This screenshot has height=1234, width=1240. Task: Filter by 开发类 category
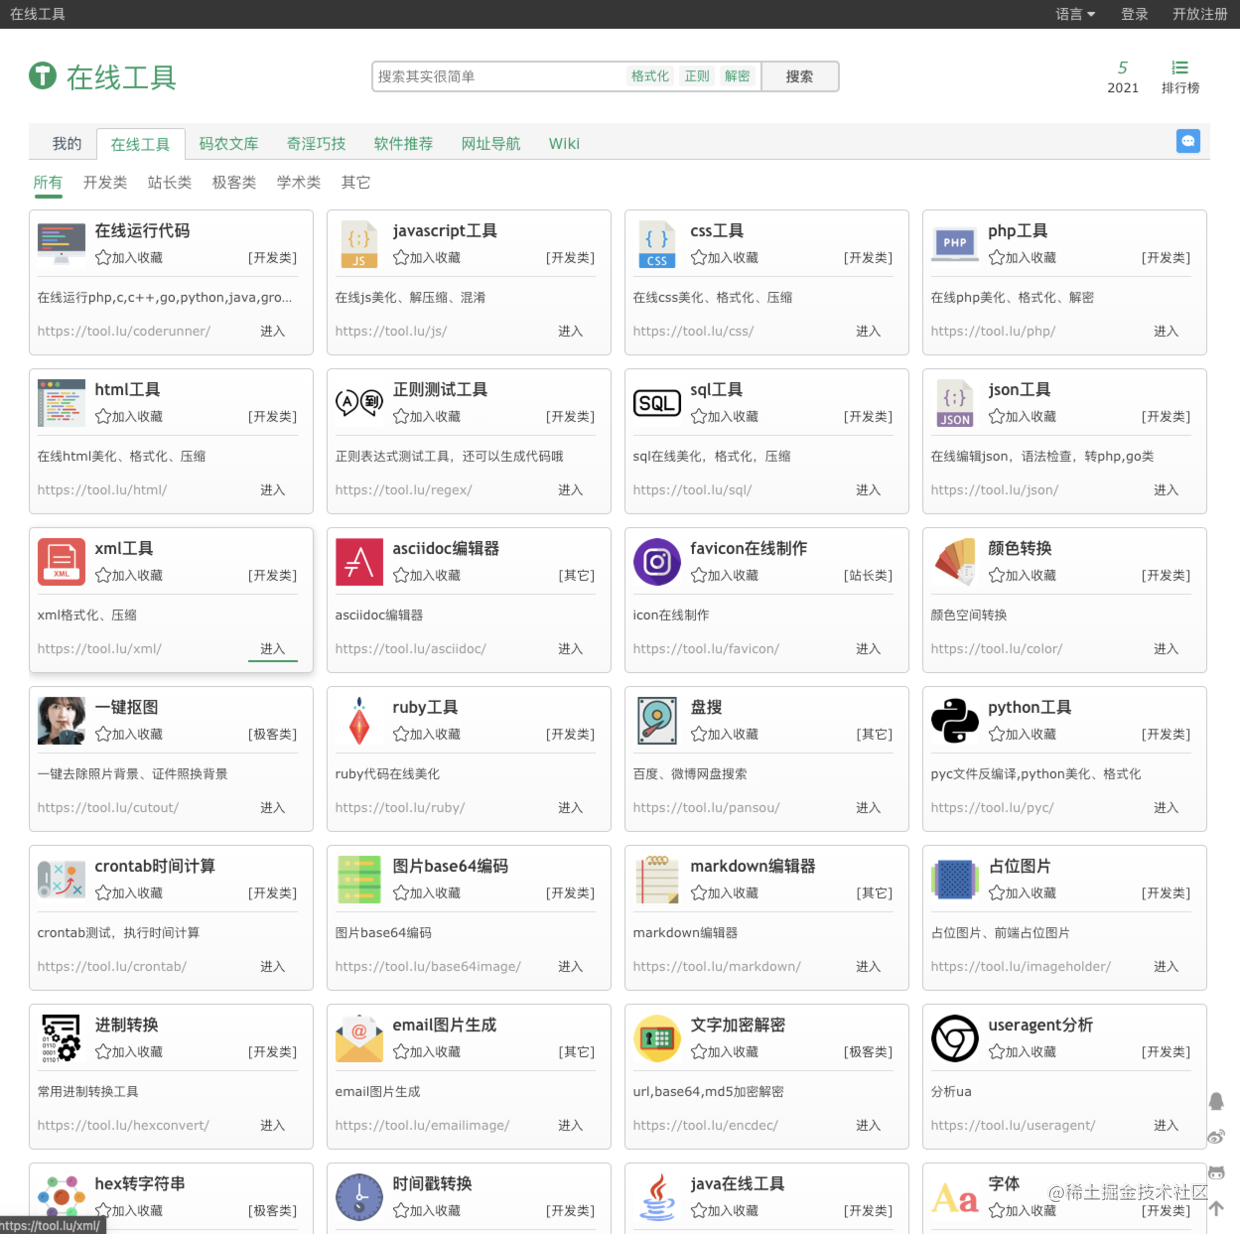click(x=105, y=183)
